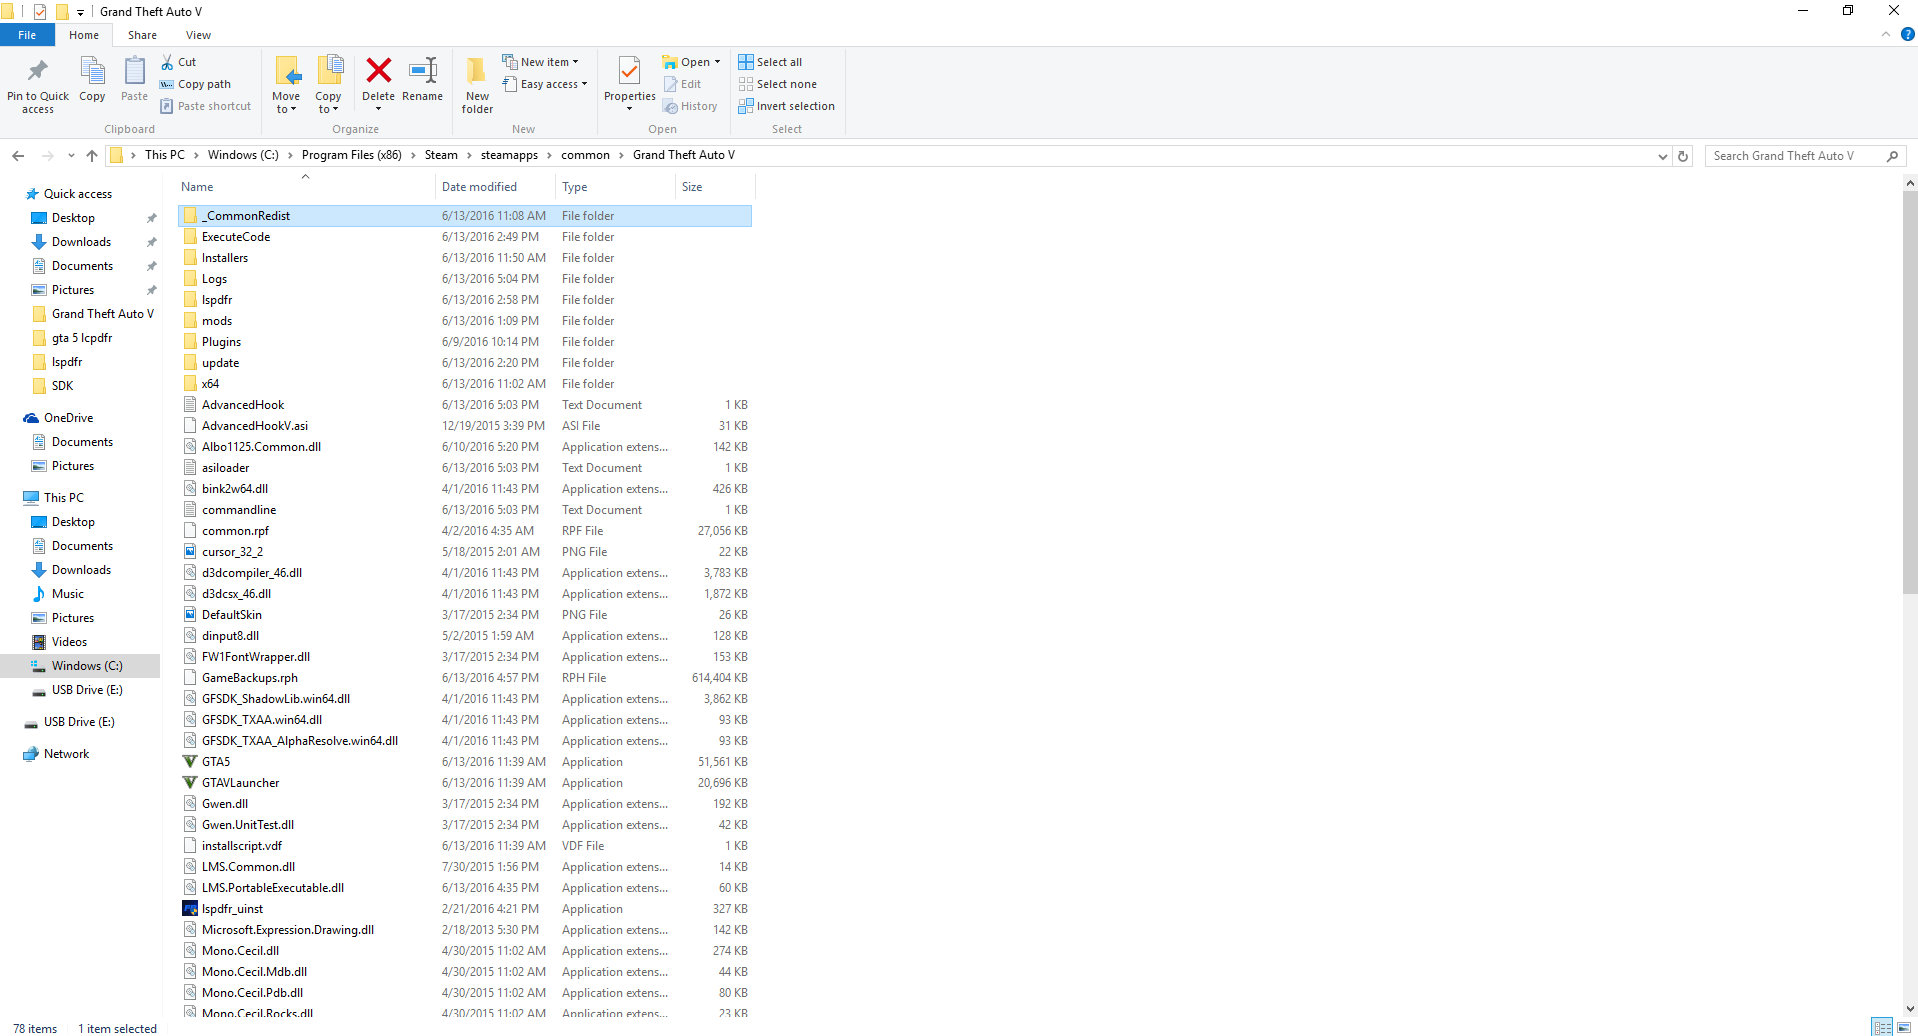Click the Copy icon in Clipboard group

92,72
